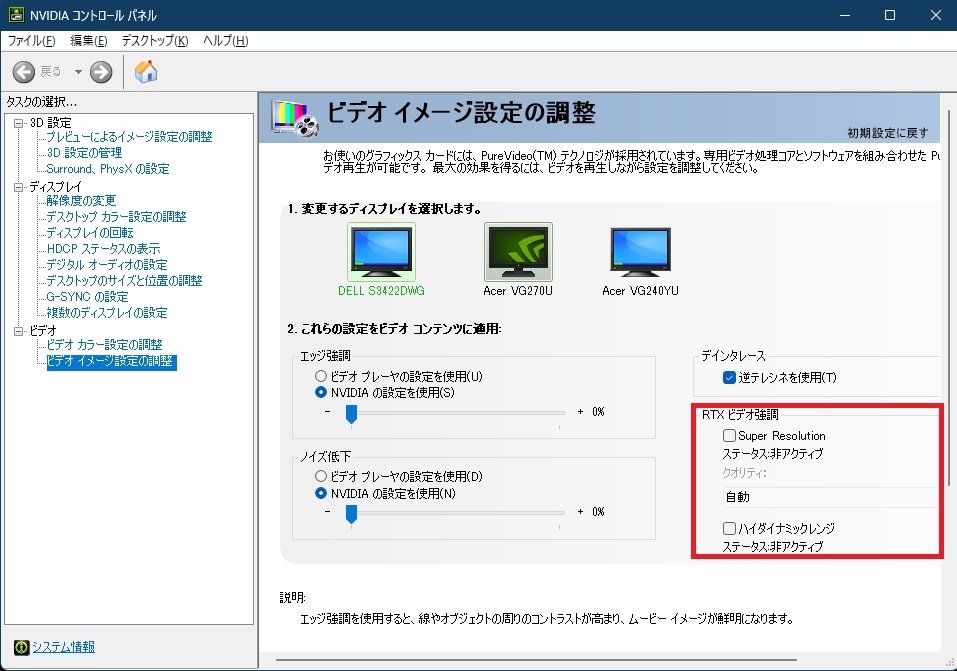Open デスクトップ カラー設定の調整 page
Viewport: 957px width, 671px height.
[x=117, y=217]
